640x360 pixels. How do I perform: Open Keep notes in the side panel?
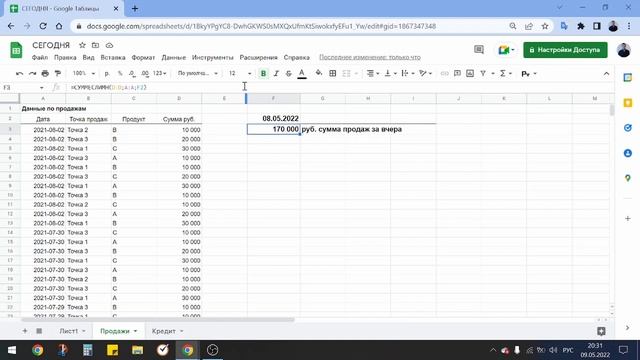point(627,103)
